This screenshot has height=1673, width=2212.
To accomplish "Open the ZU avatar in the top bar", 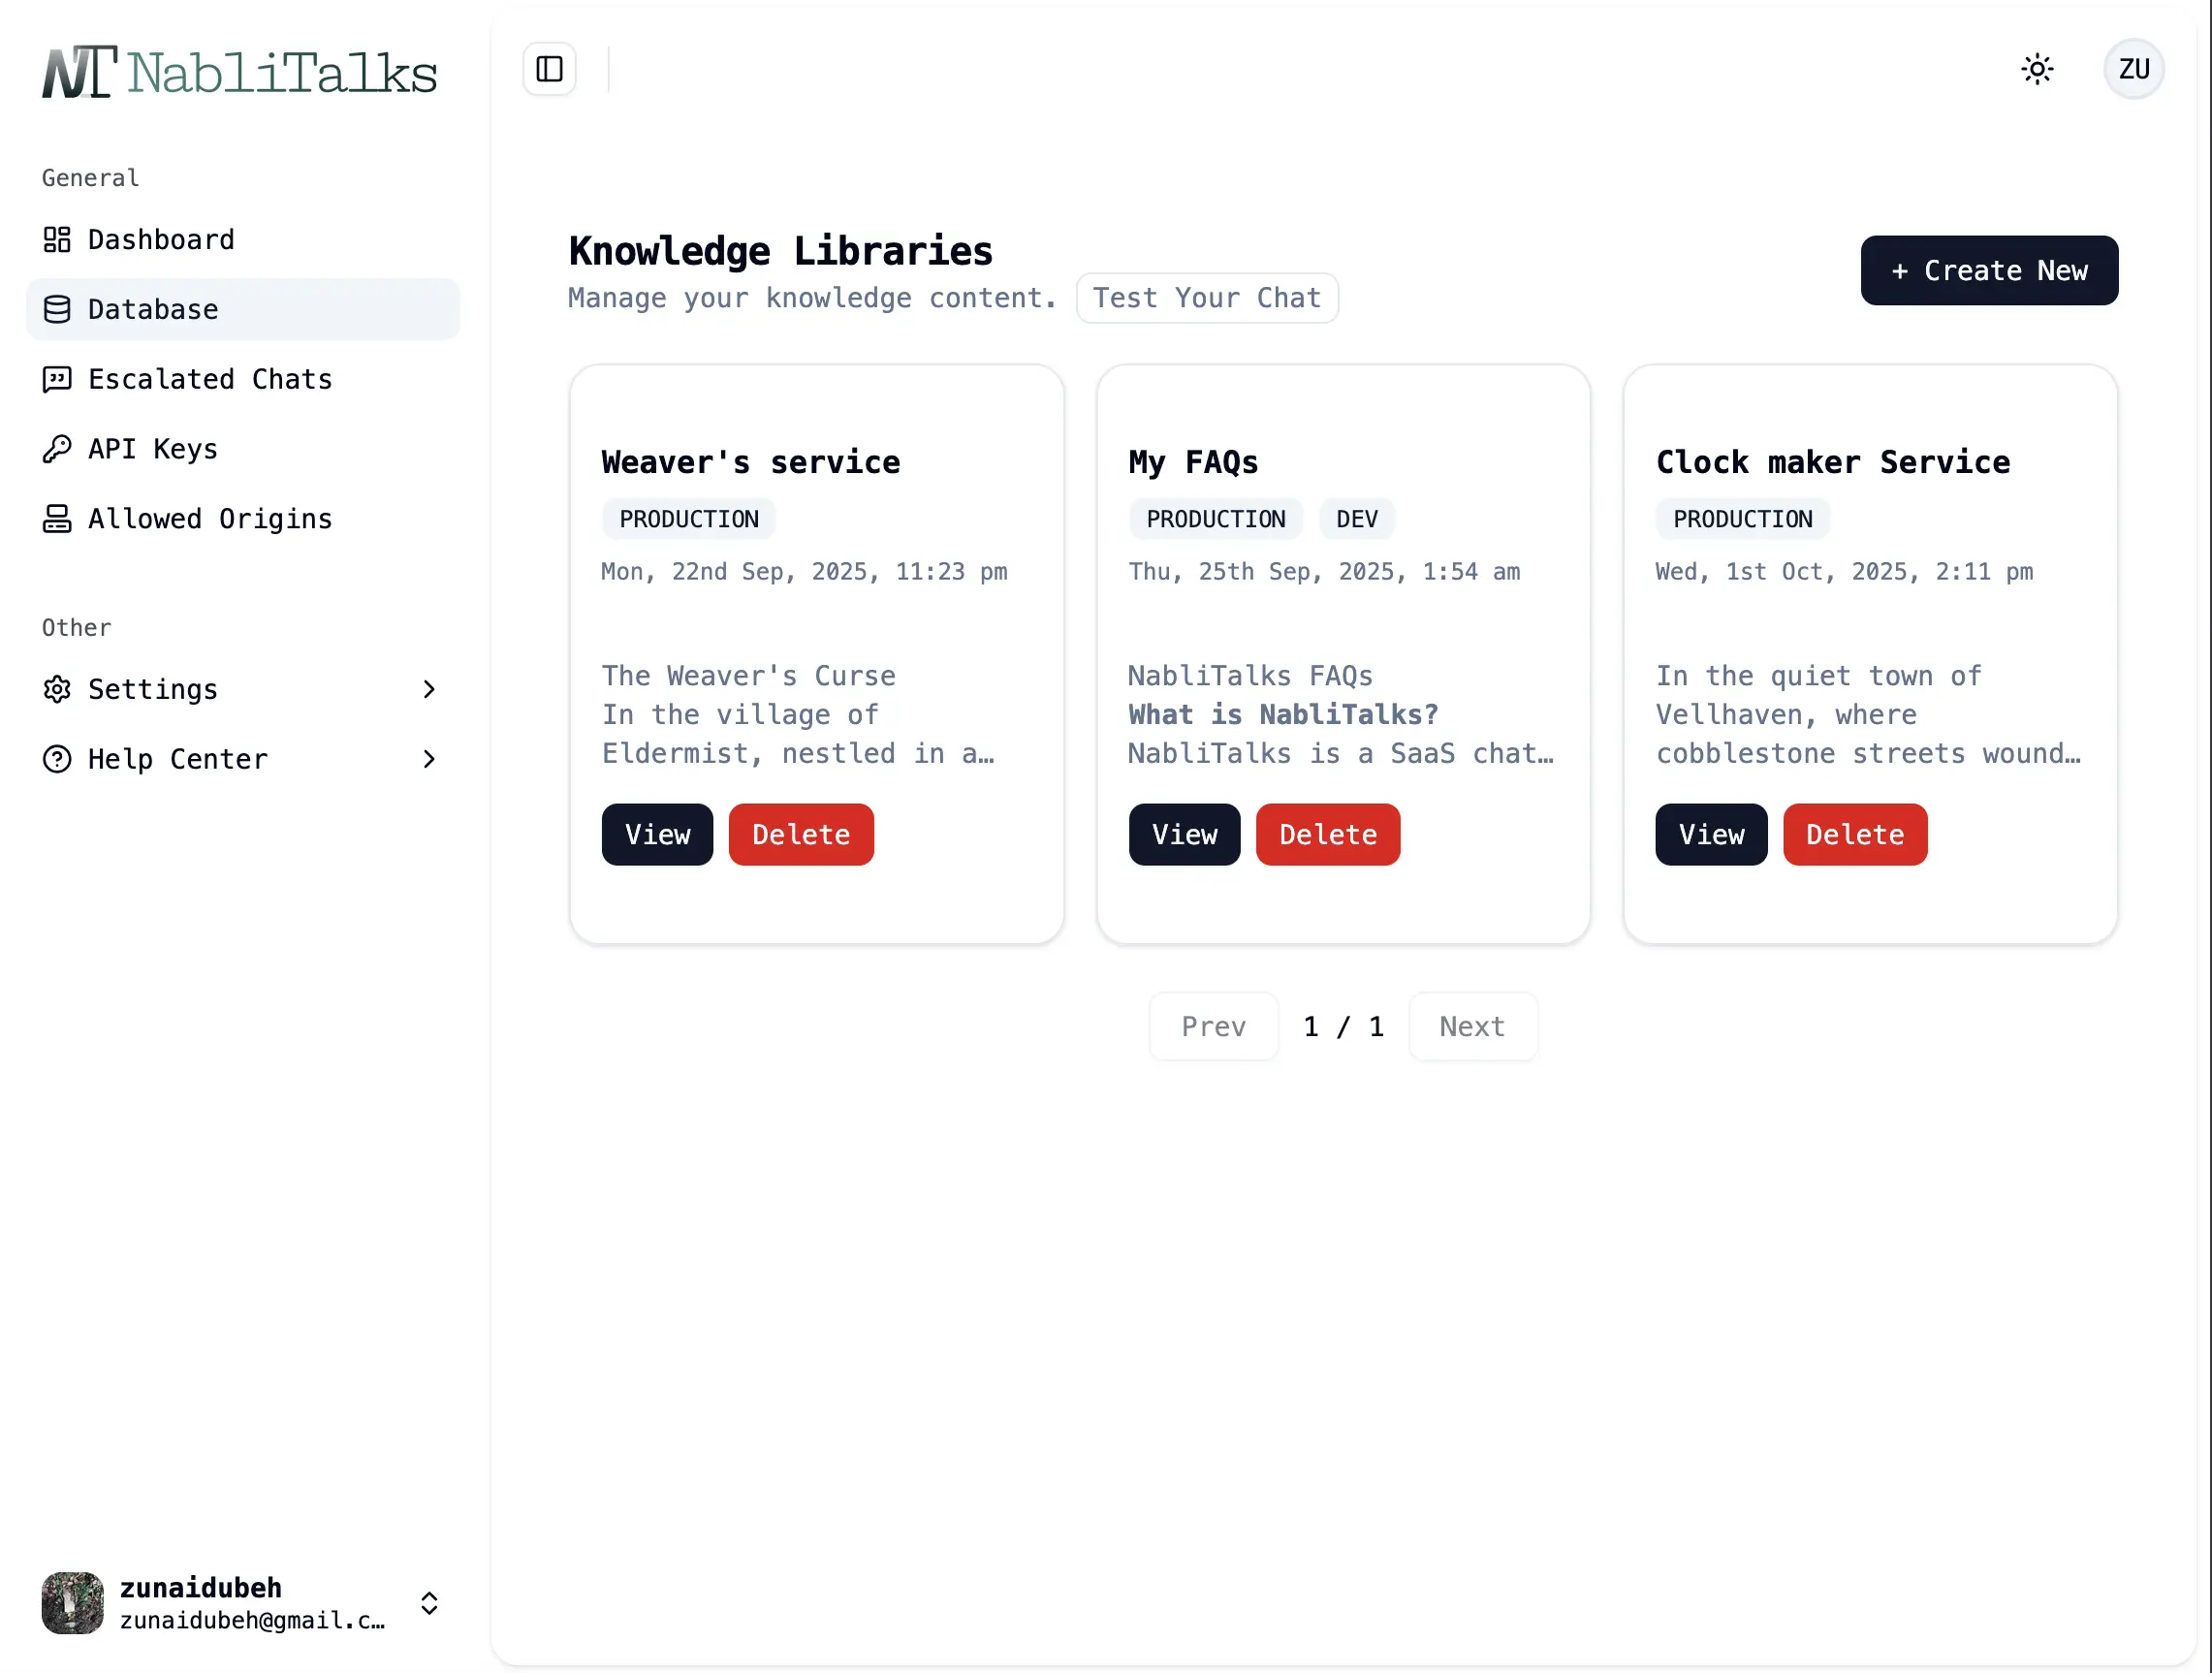I will coord(2134,69).
